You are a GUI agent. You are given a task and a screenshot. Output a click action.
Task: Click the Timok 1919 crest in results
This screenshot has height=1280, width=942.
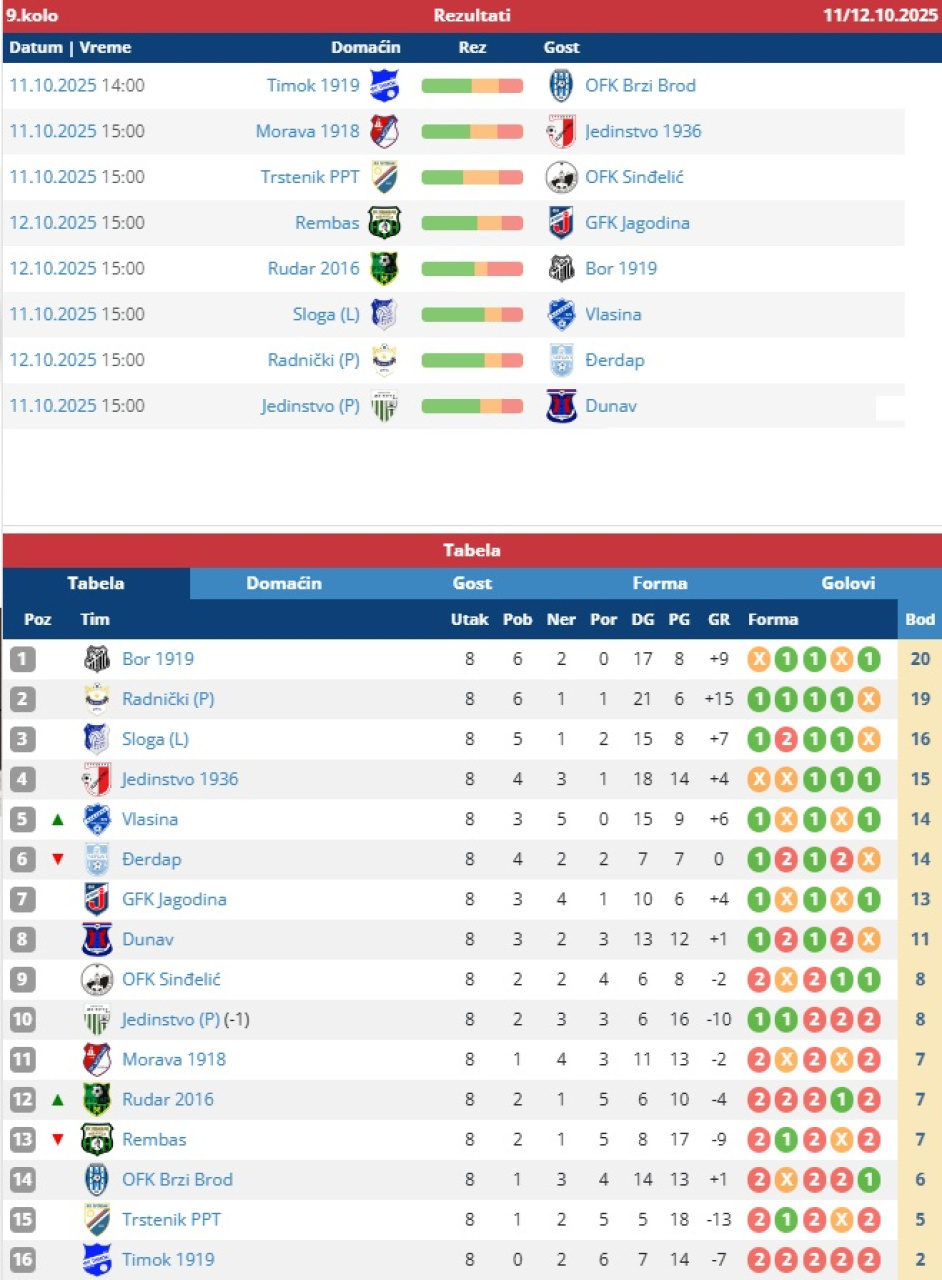point(384,85)
